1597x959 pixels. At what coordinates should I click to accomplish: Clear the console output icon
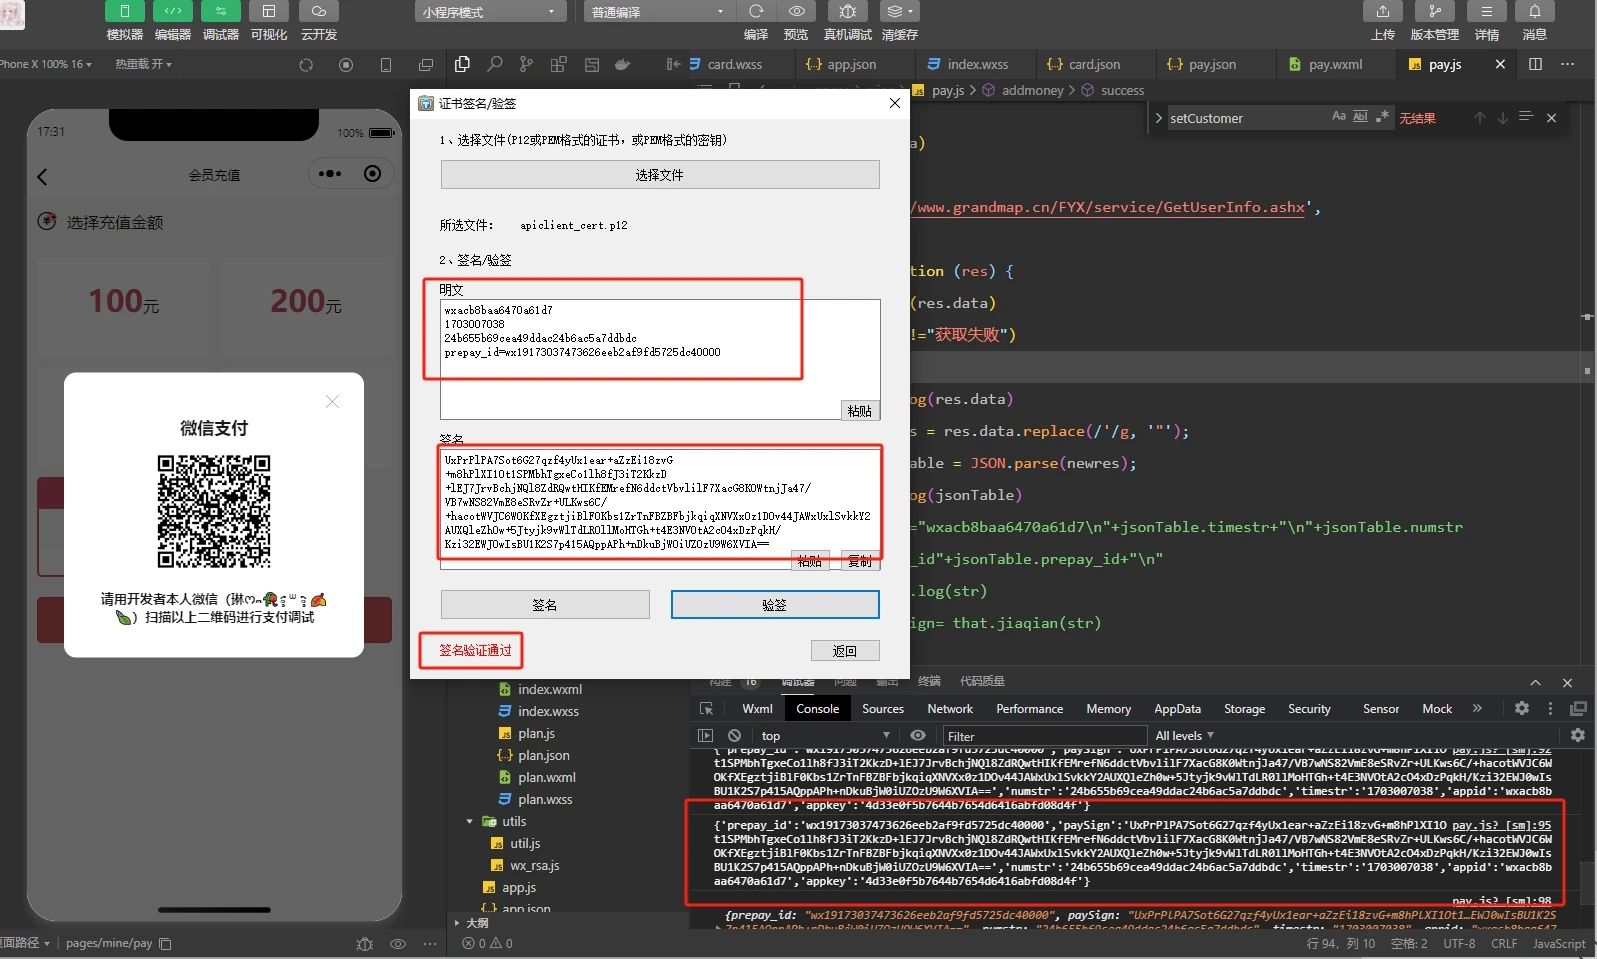(734, 735)
